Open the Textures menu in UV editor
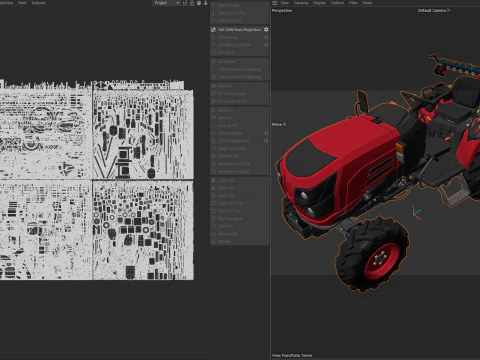The height and width of the screenshot is (360, 480). [38, 3]
